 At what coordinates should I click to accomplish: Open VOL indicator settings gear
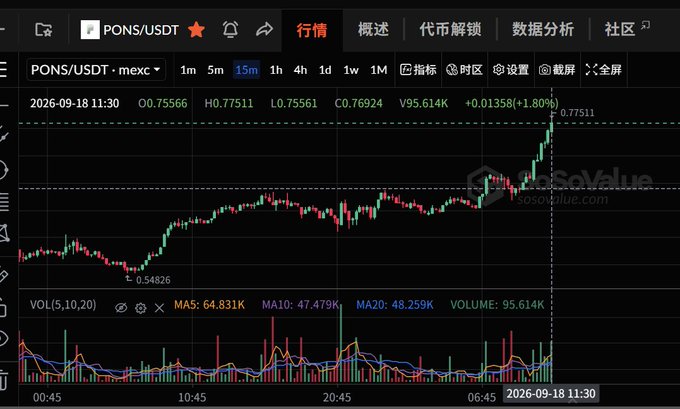141,308
